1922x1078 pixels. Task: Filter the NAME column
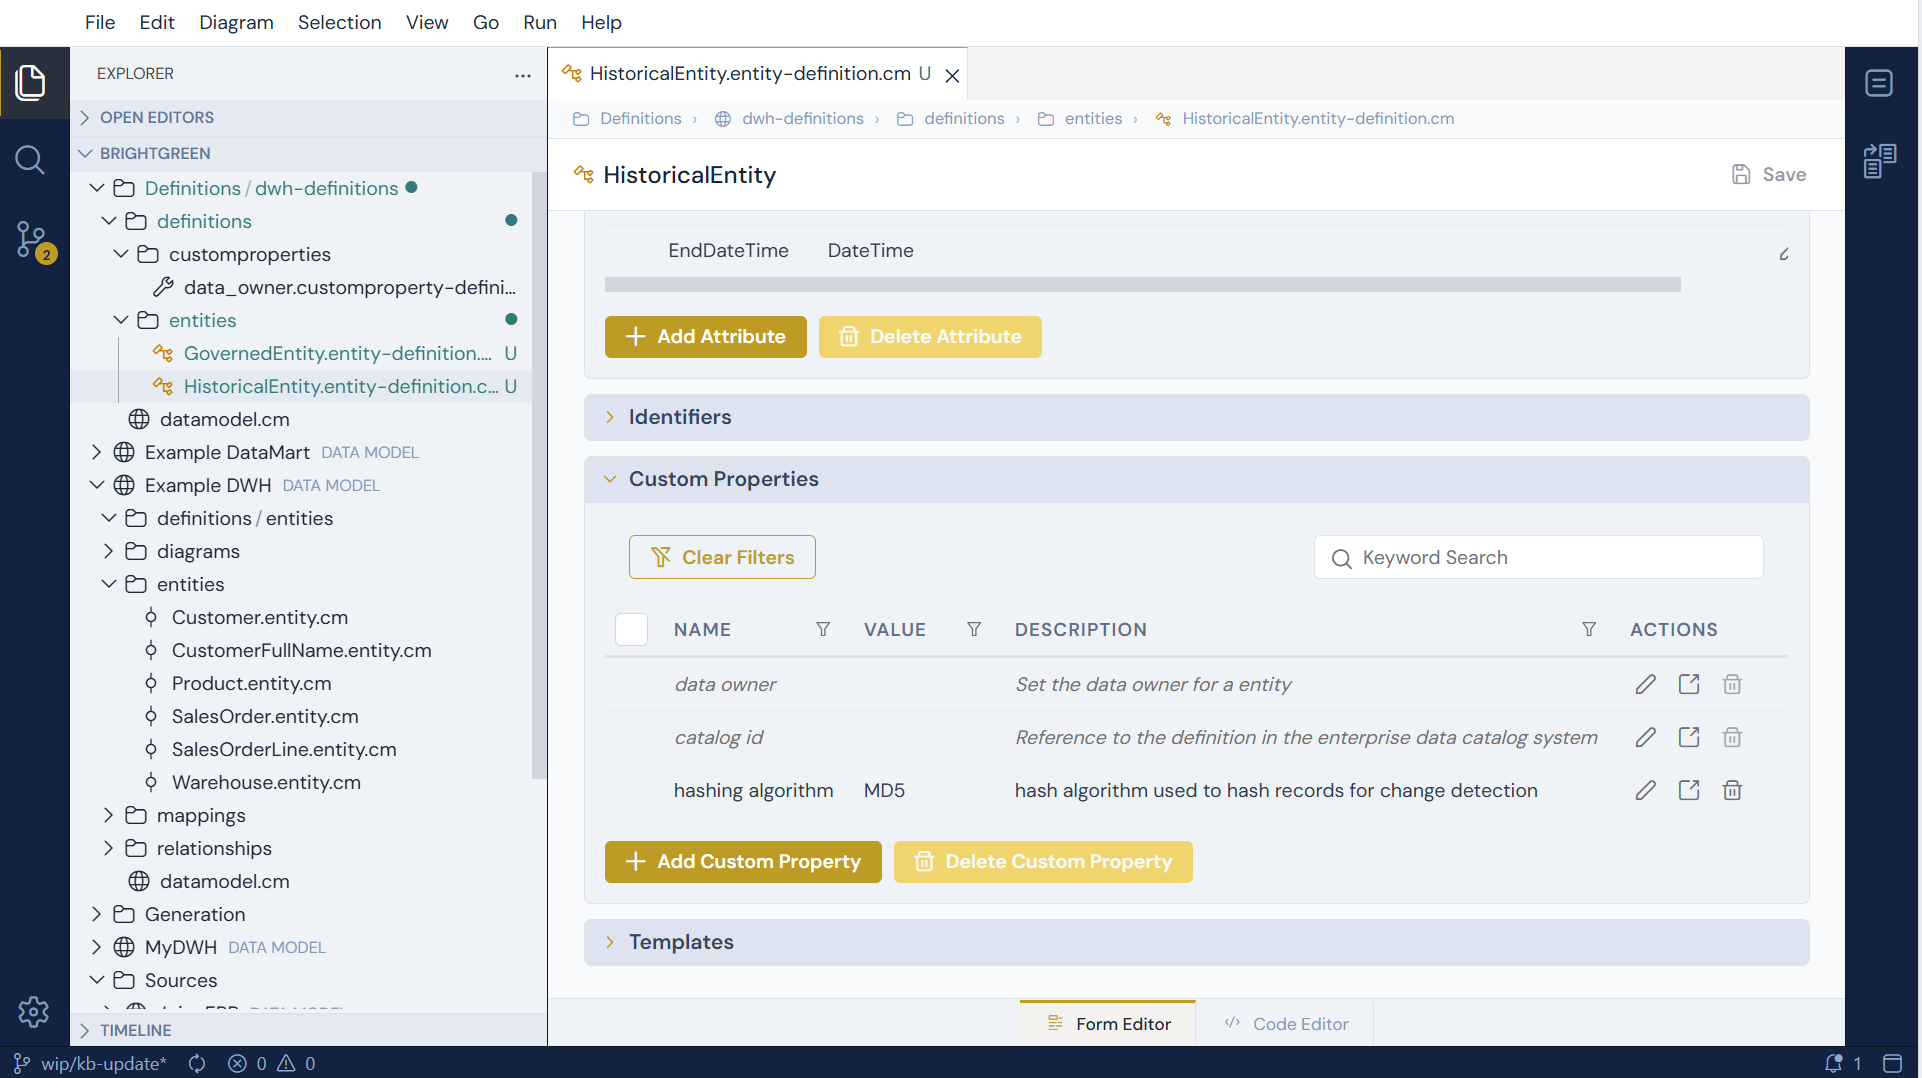(x=823, y=629)
